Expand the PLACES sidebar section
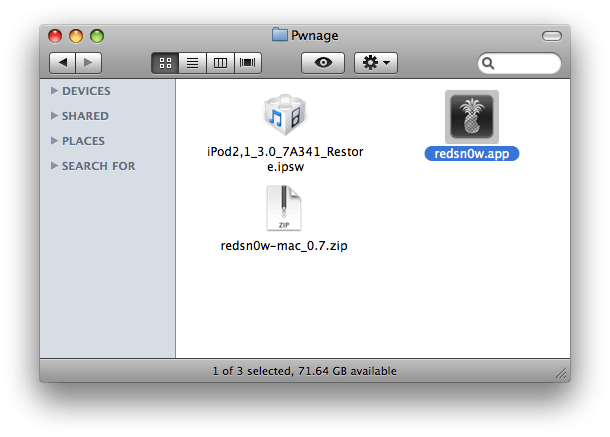The height and width of the screenshot is (437, 610). click(x=54, y=140)
